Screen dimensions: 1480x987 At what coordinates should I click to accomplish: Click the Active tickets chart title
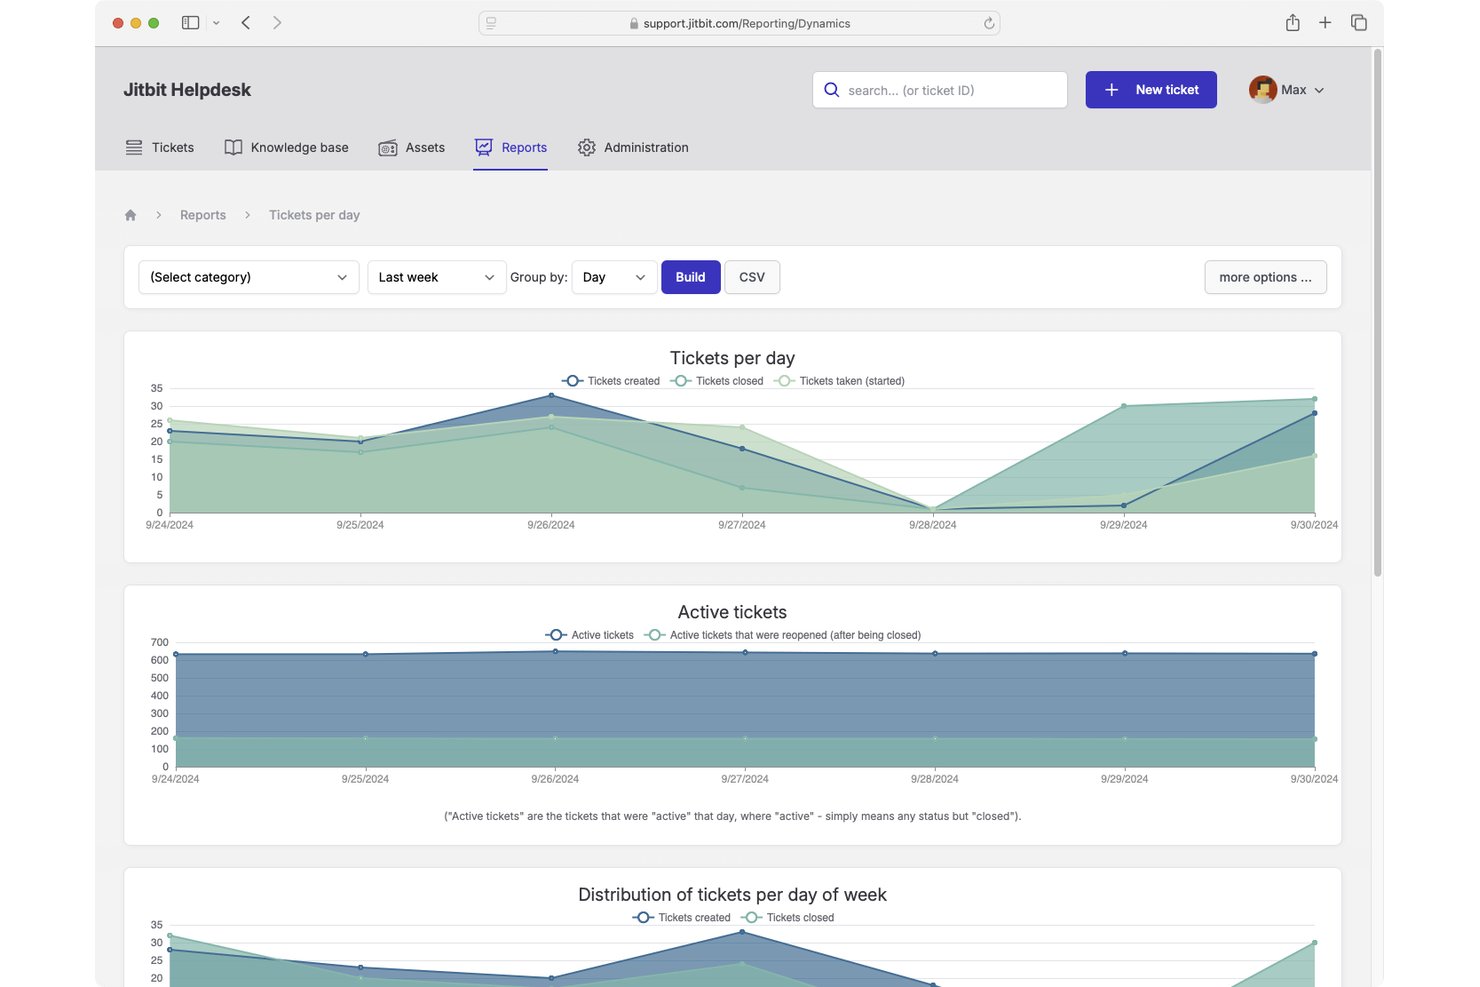tap(732, 612)
